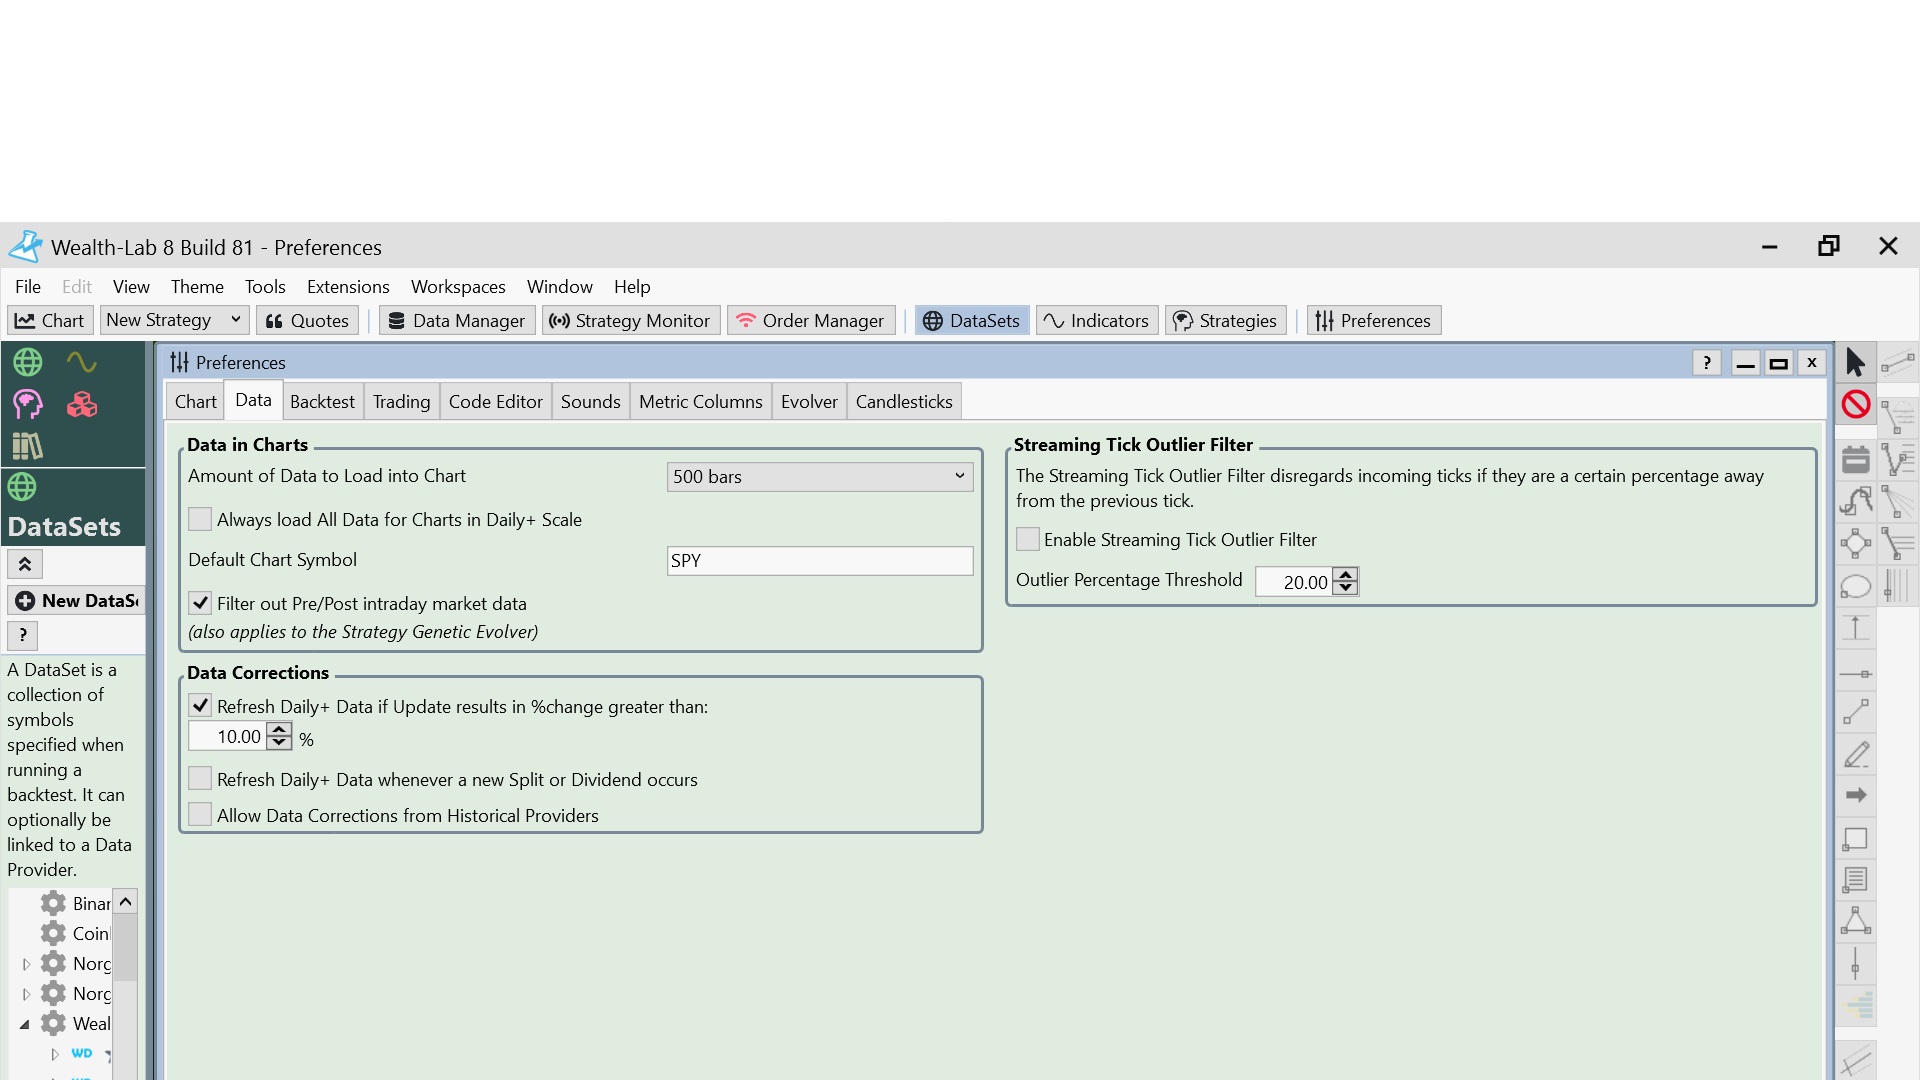1920x1080 pixels.
Task: Uncheck Refresh Daily+ Data on %change
Action: point(200,706)
